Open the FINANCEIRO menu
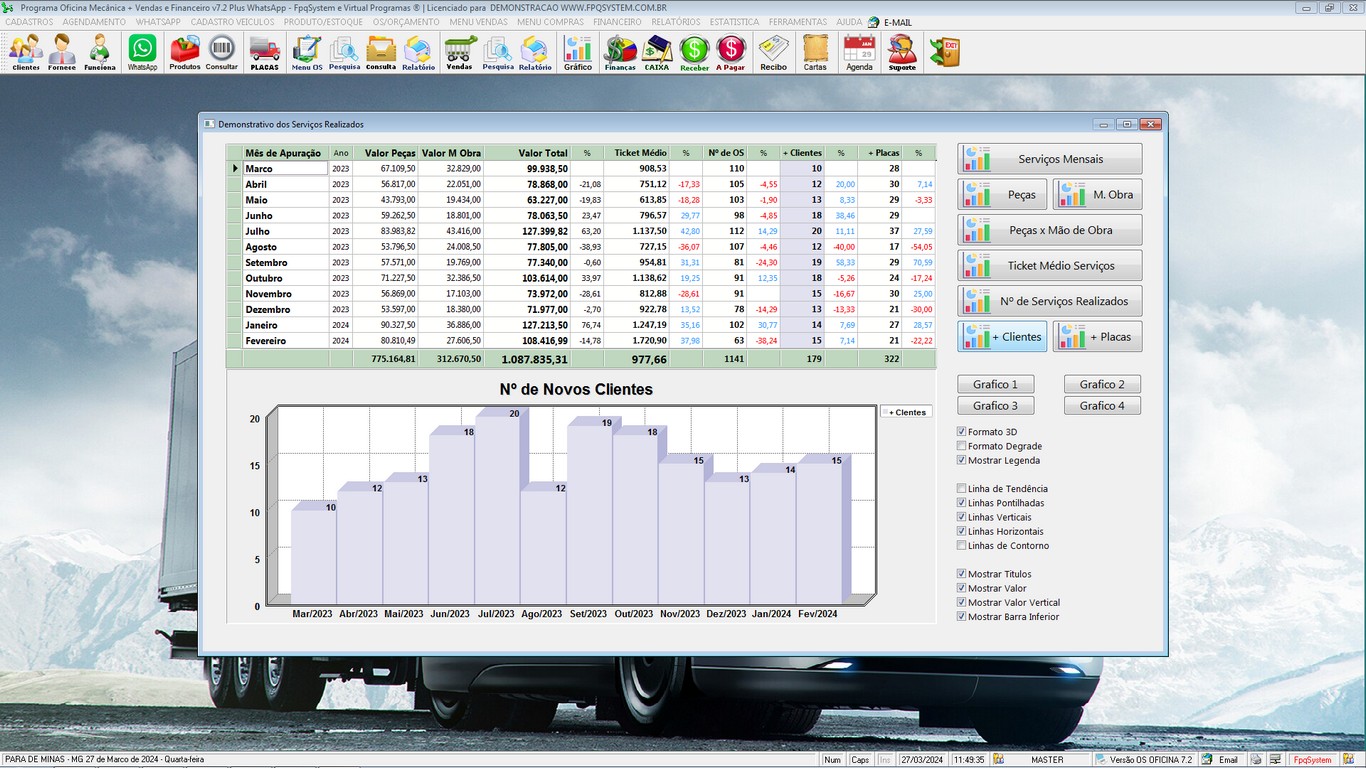This screenshot has height=768, width=1366. (x=617, y=22)
